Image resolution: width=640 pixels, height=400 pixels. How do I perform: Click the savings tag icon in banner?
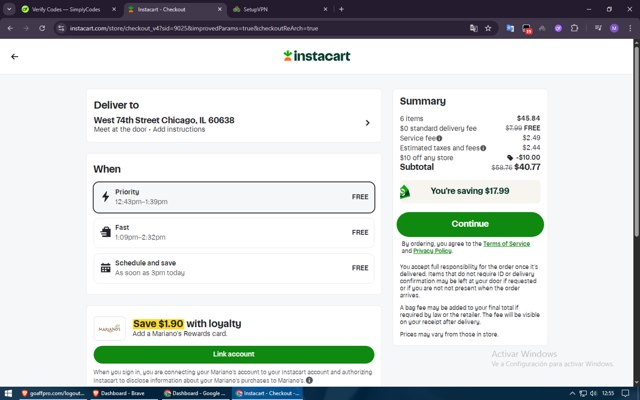pos(404,191)
